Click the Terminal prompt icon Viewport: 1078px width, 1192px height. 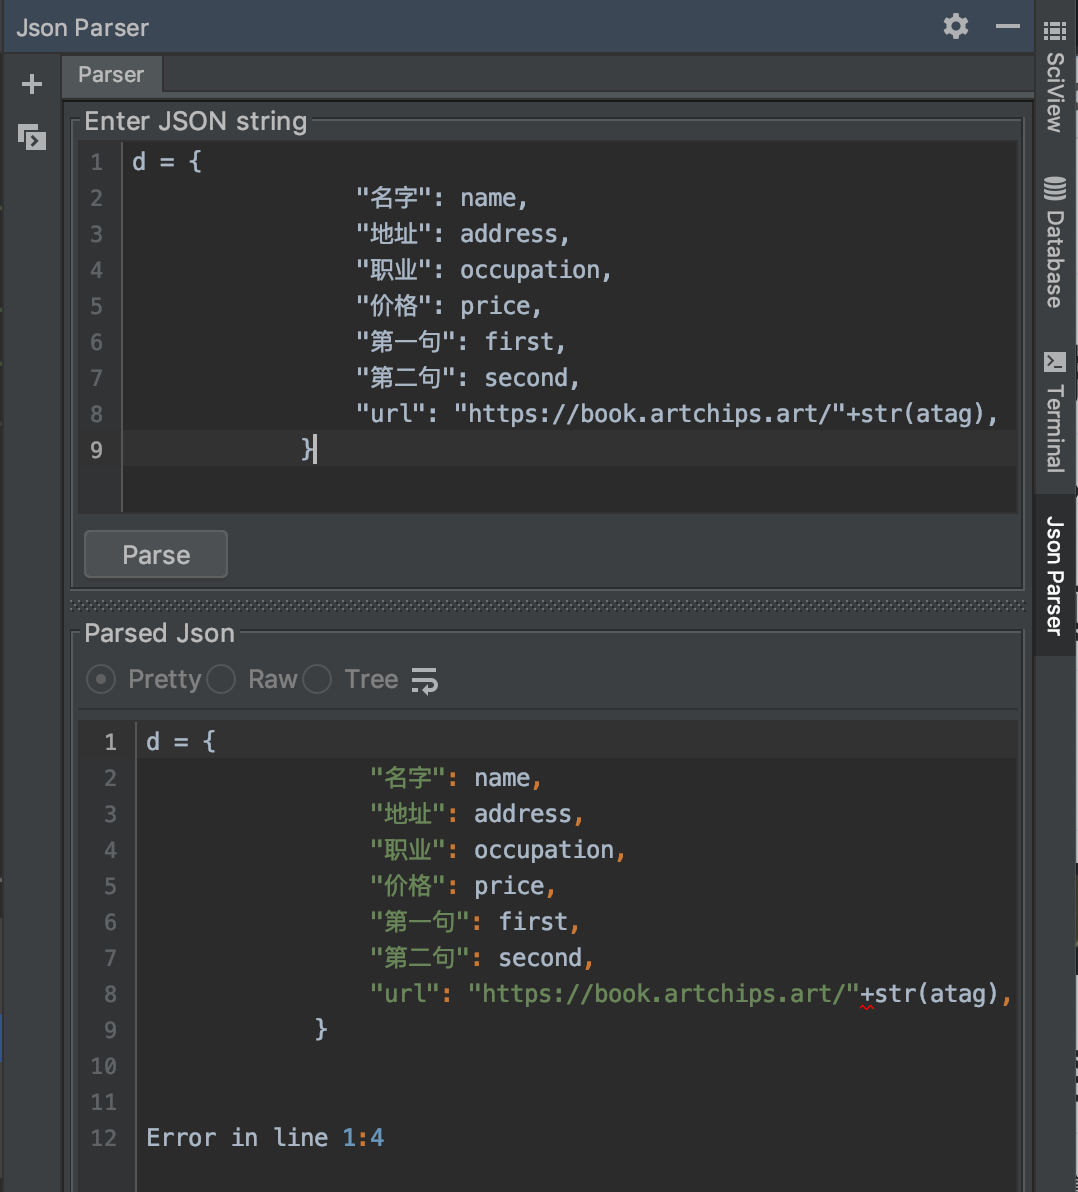pos(1055,361)
